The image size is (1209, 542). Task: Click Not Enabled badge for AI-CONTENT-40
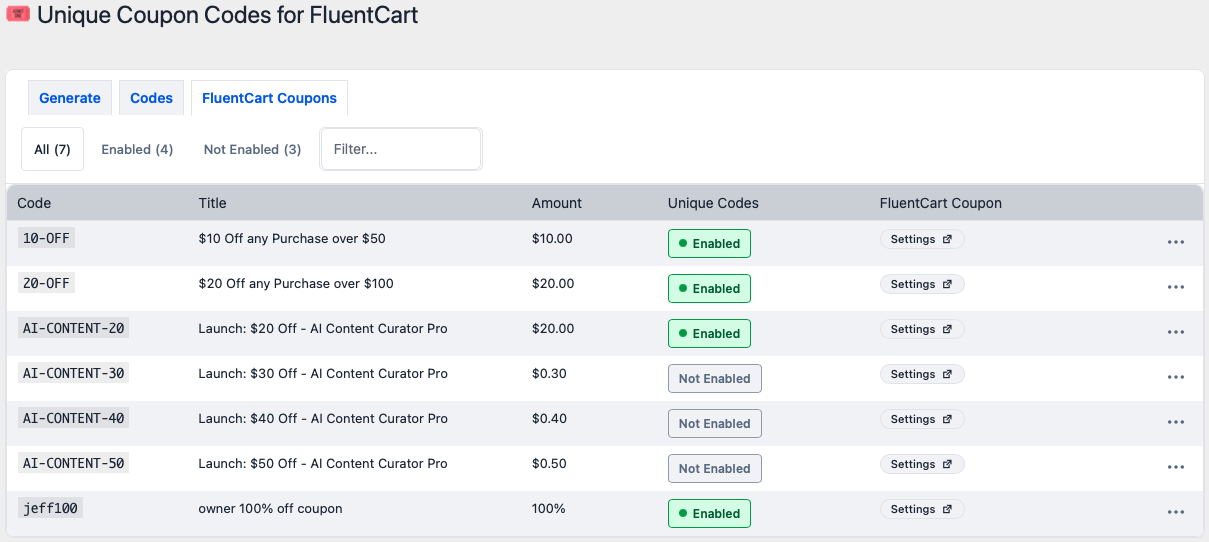(x=715, y=423)
